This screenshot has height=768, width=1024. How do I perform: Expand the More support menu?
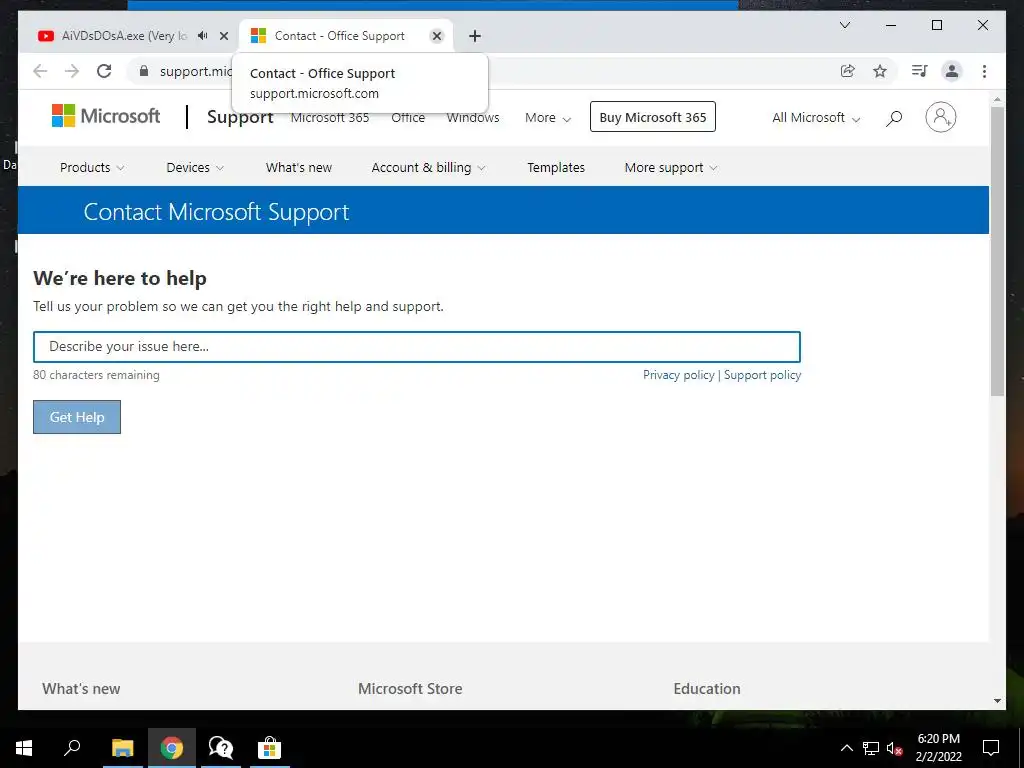671,167
